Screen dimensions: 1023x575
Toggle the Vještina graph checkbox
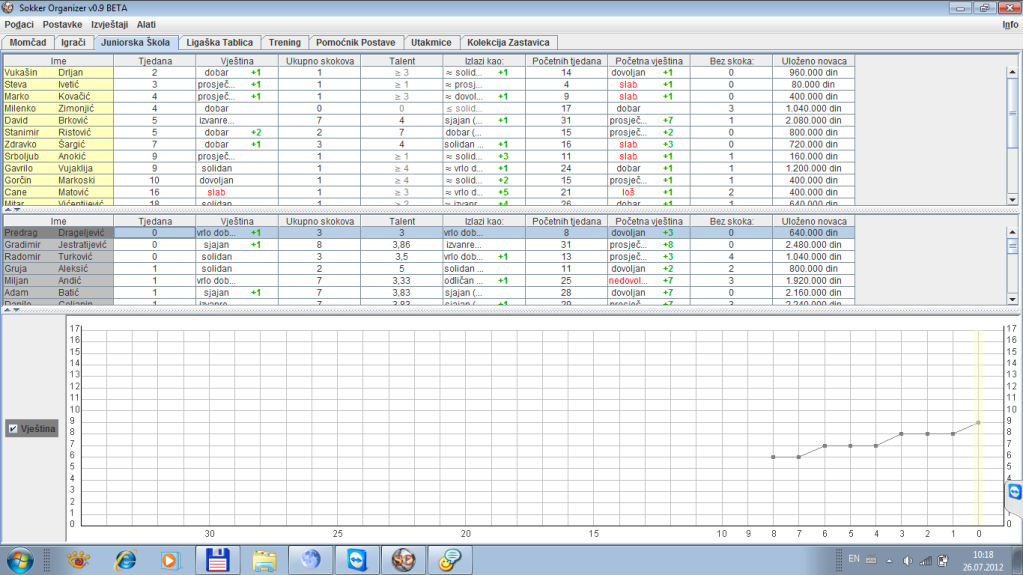point(13,428)
